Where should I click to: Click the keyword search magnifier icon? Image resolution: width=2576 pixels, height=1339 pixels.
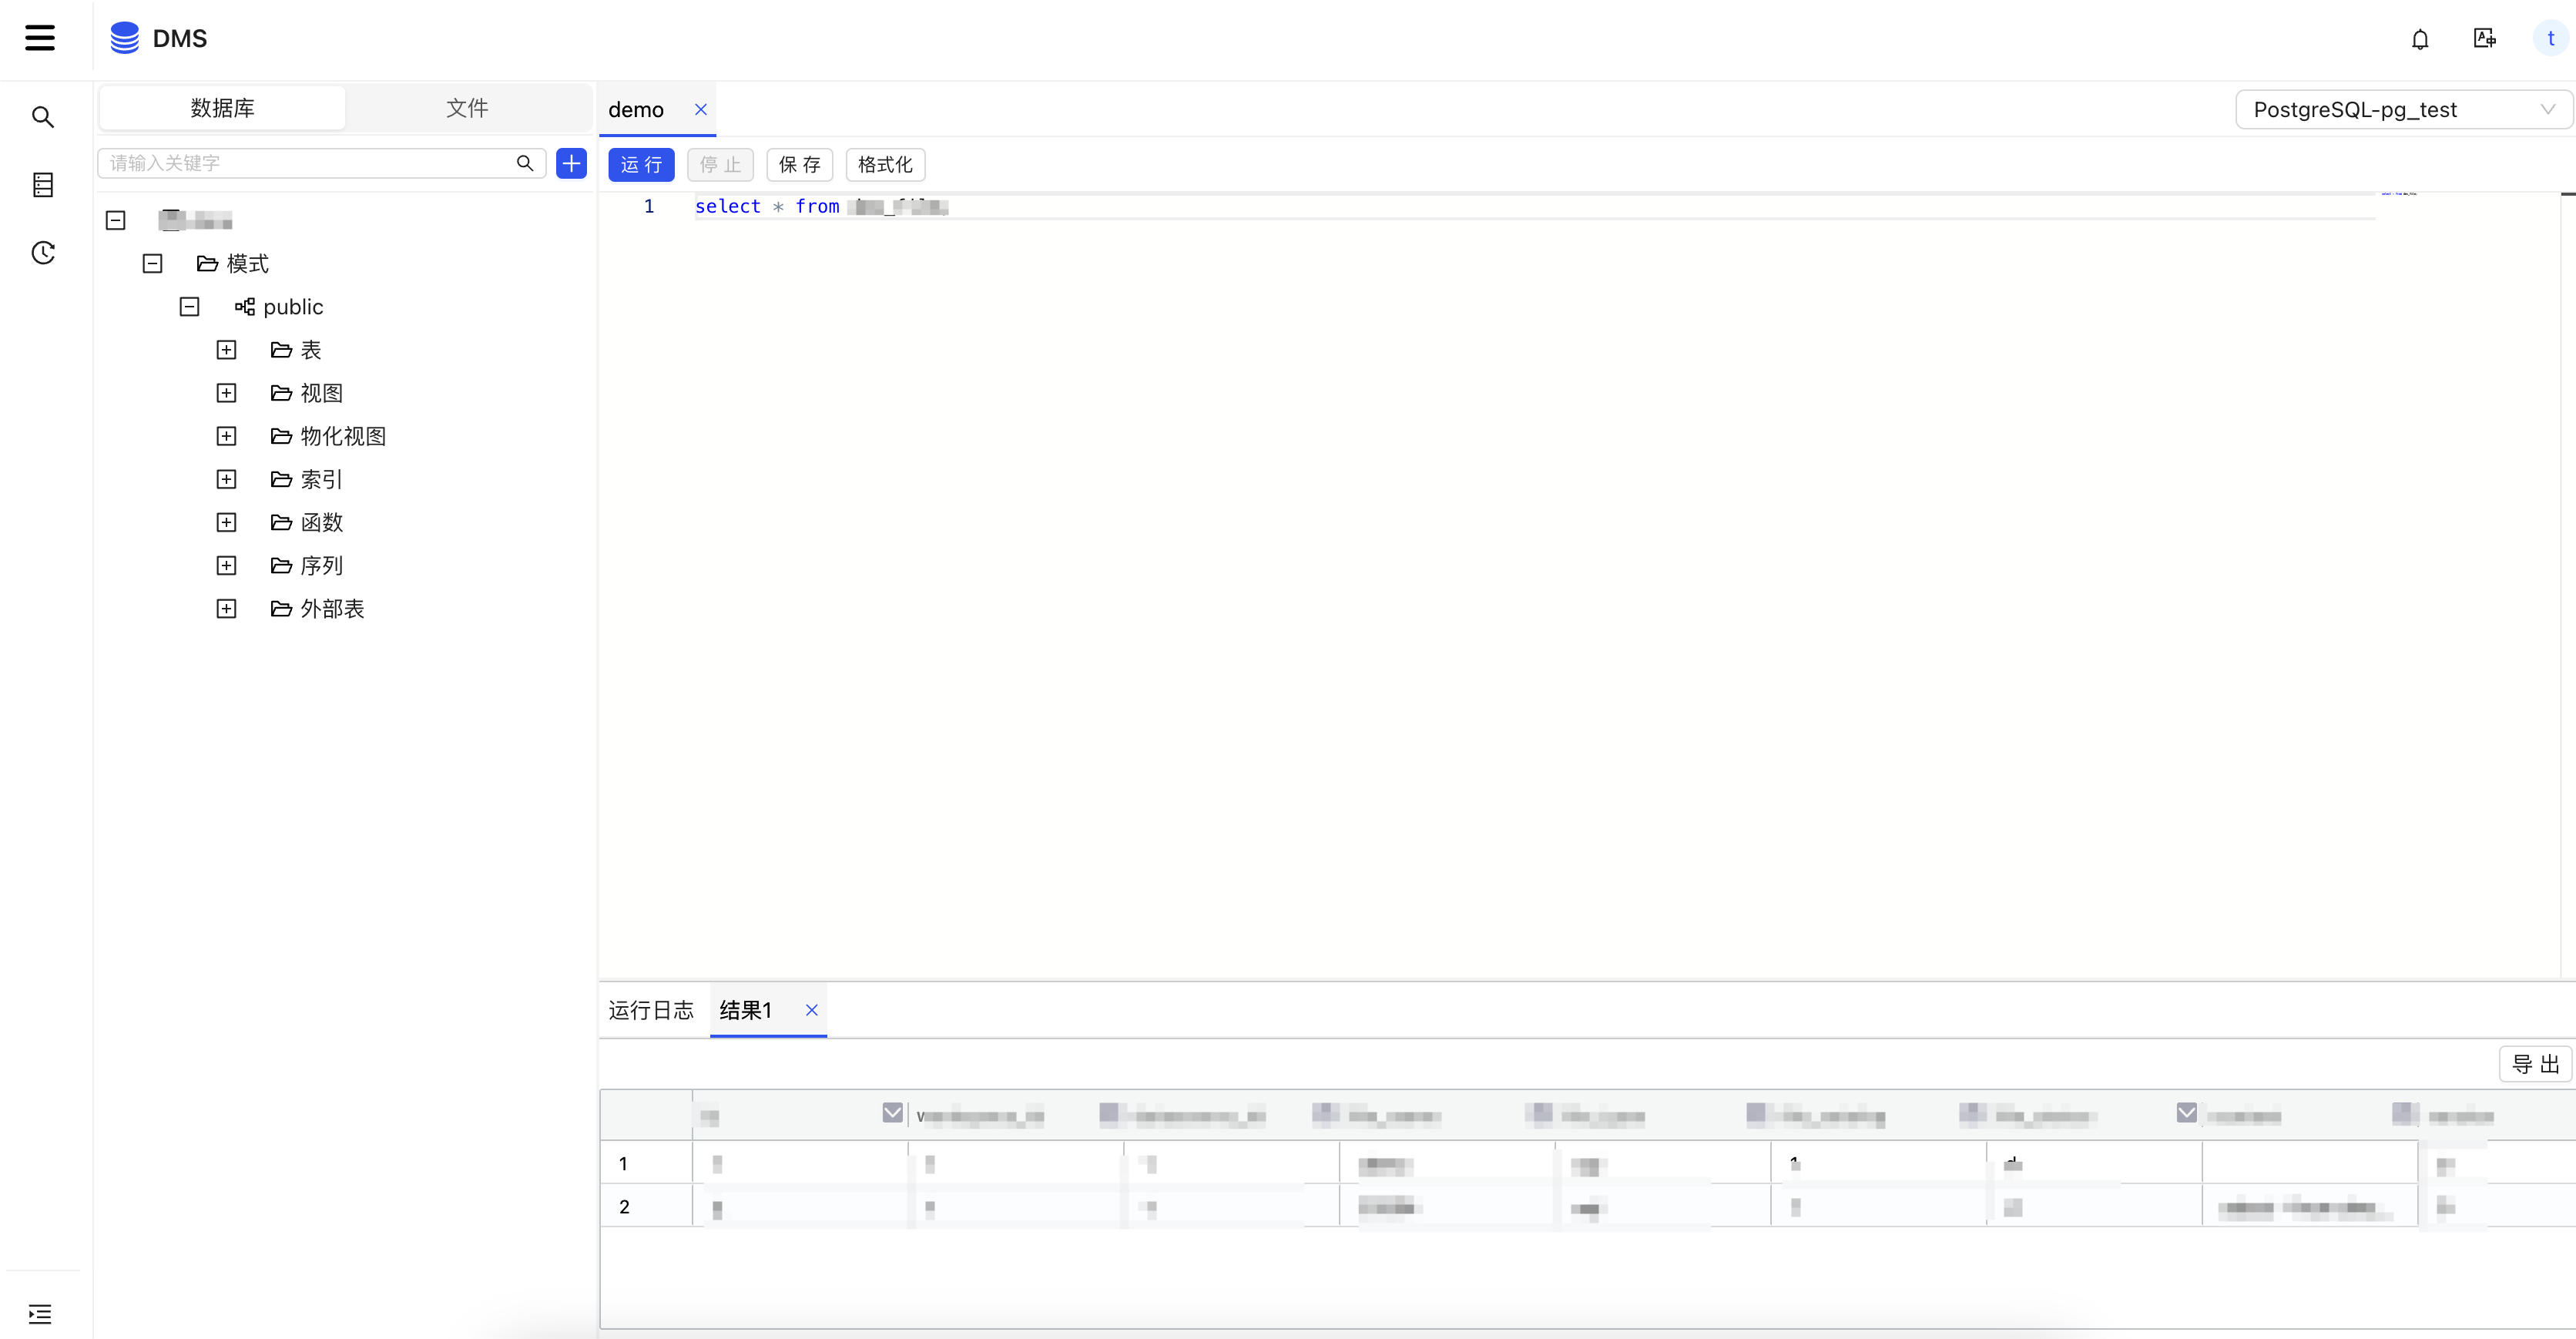524,163
